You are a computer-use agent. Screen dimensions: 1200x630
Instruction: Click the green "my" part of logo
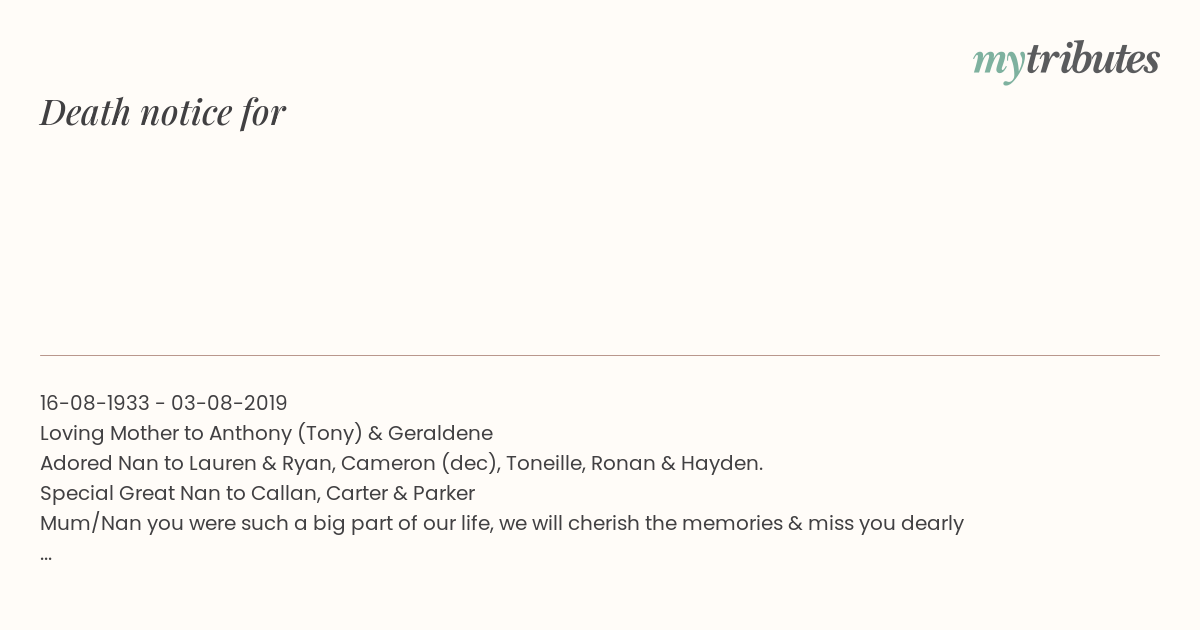tap(999, 65)
